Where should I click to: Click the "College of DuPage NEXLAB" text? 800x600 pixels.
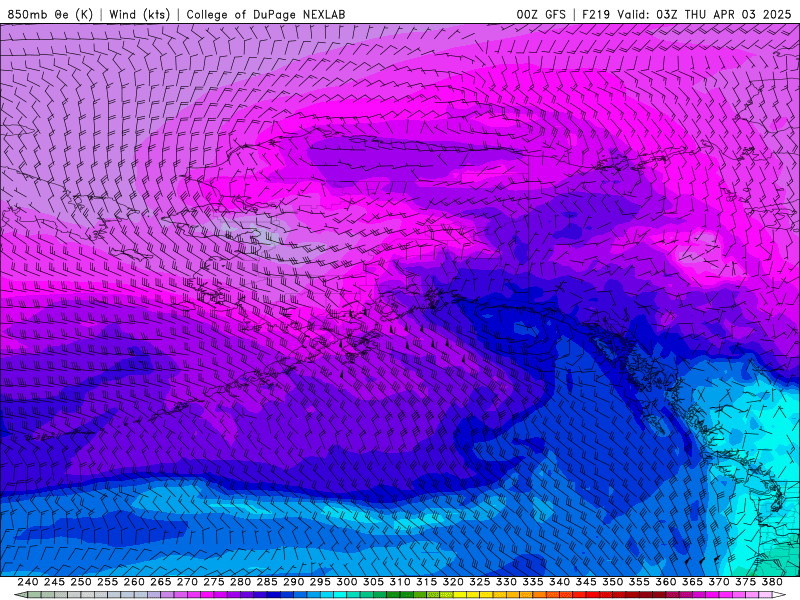tap(266, 14)
